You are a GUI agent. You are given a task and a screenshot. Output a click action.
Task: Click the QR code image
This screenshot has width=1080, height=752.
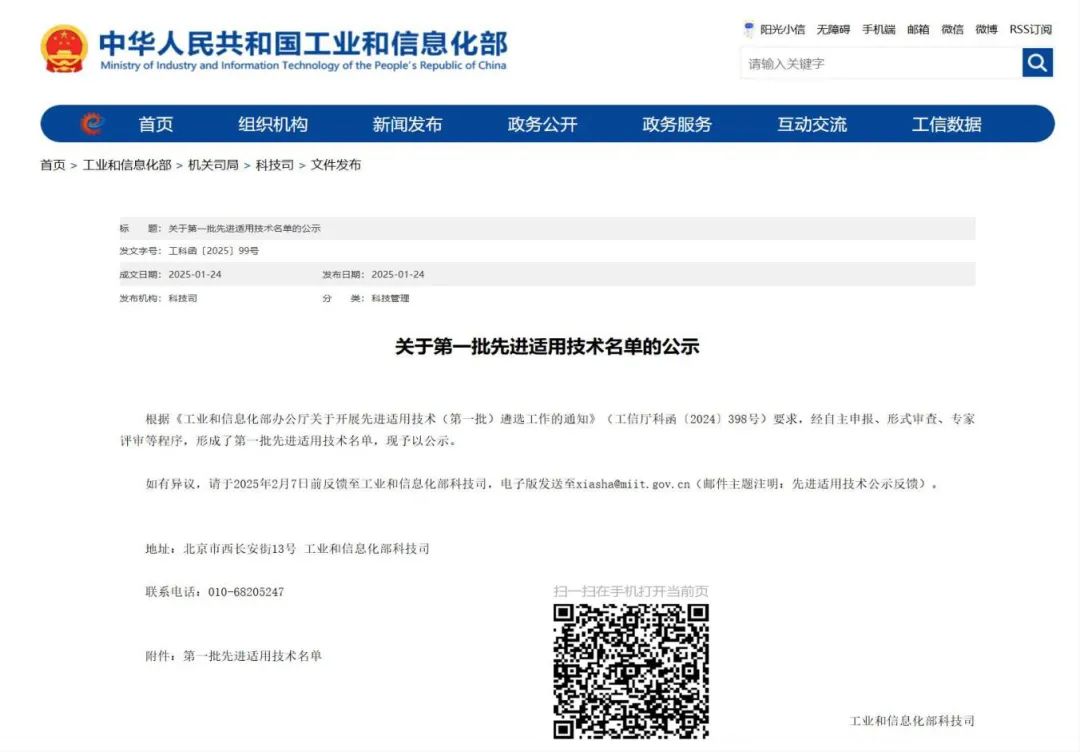pos(631,670)
